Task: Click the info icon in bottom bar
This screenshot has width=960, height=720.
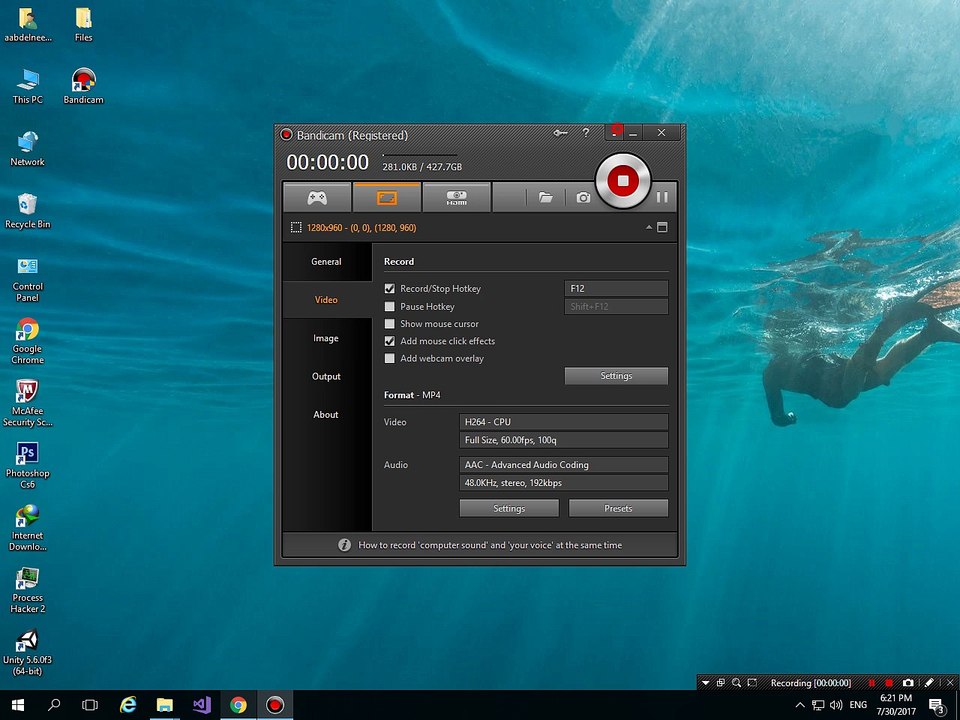Action: point(344,545)
